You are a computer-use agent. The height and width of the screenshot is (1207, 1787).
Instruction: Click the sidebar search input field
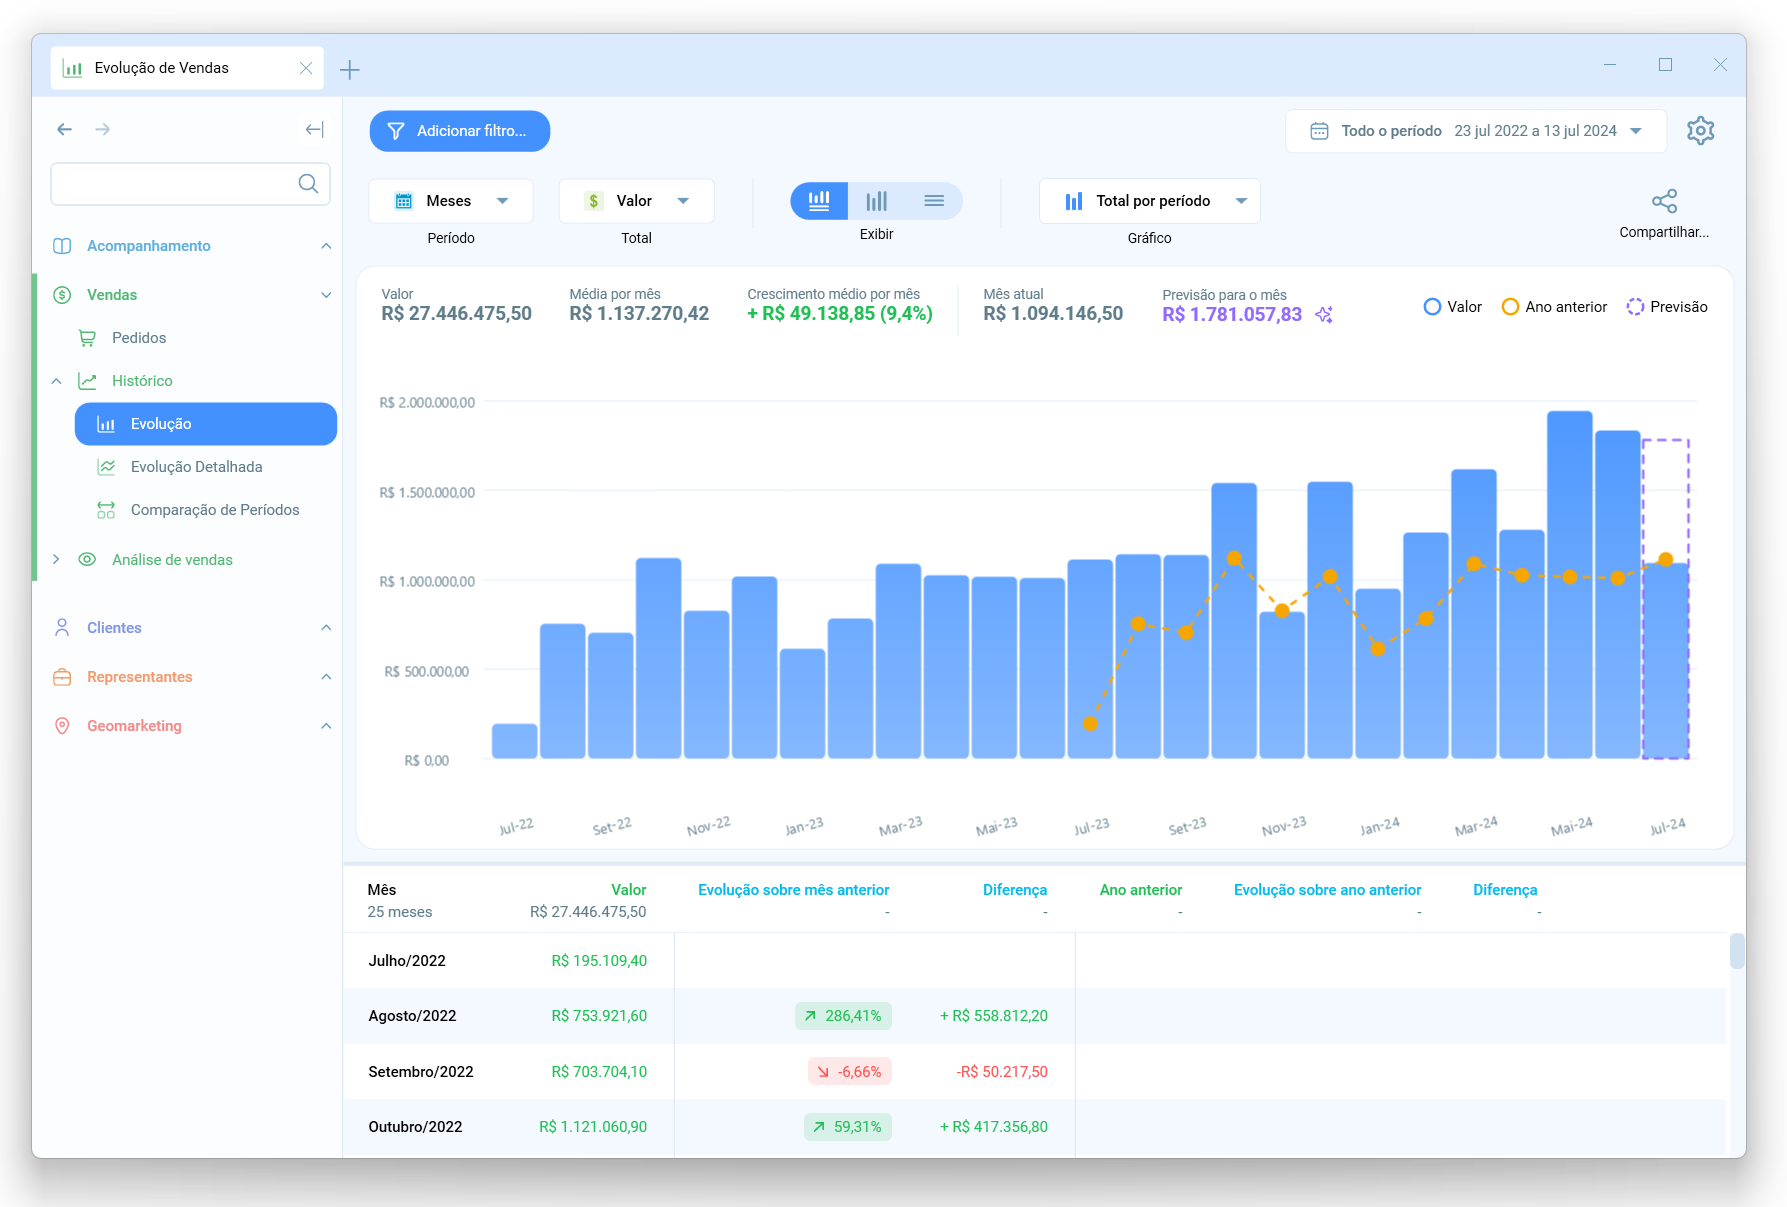click(190, 184)
